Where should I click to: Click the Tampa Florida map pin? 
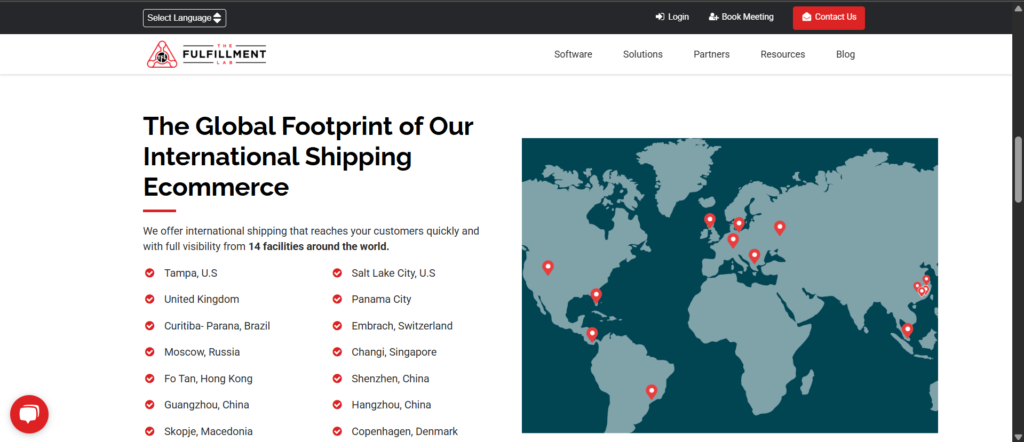(x=596, y=296)
